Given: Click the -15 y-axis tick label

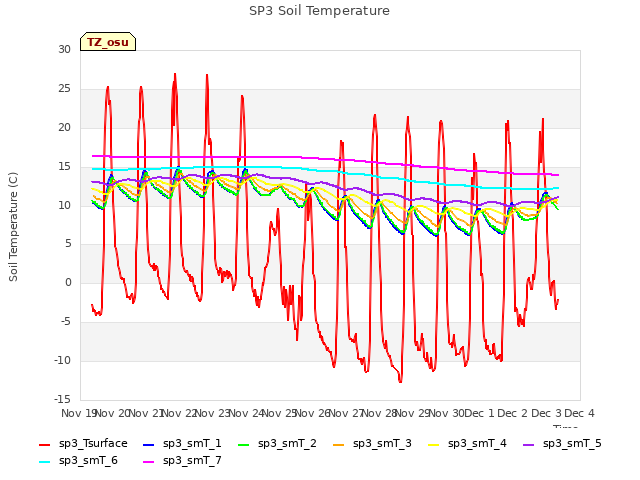Looking at the screenshot, I should click(62, 399).
